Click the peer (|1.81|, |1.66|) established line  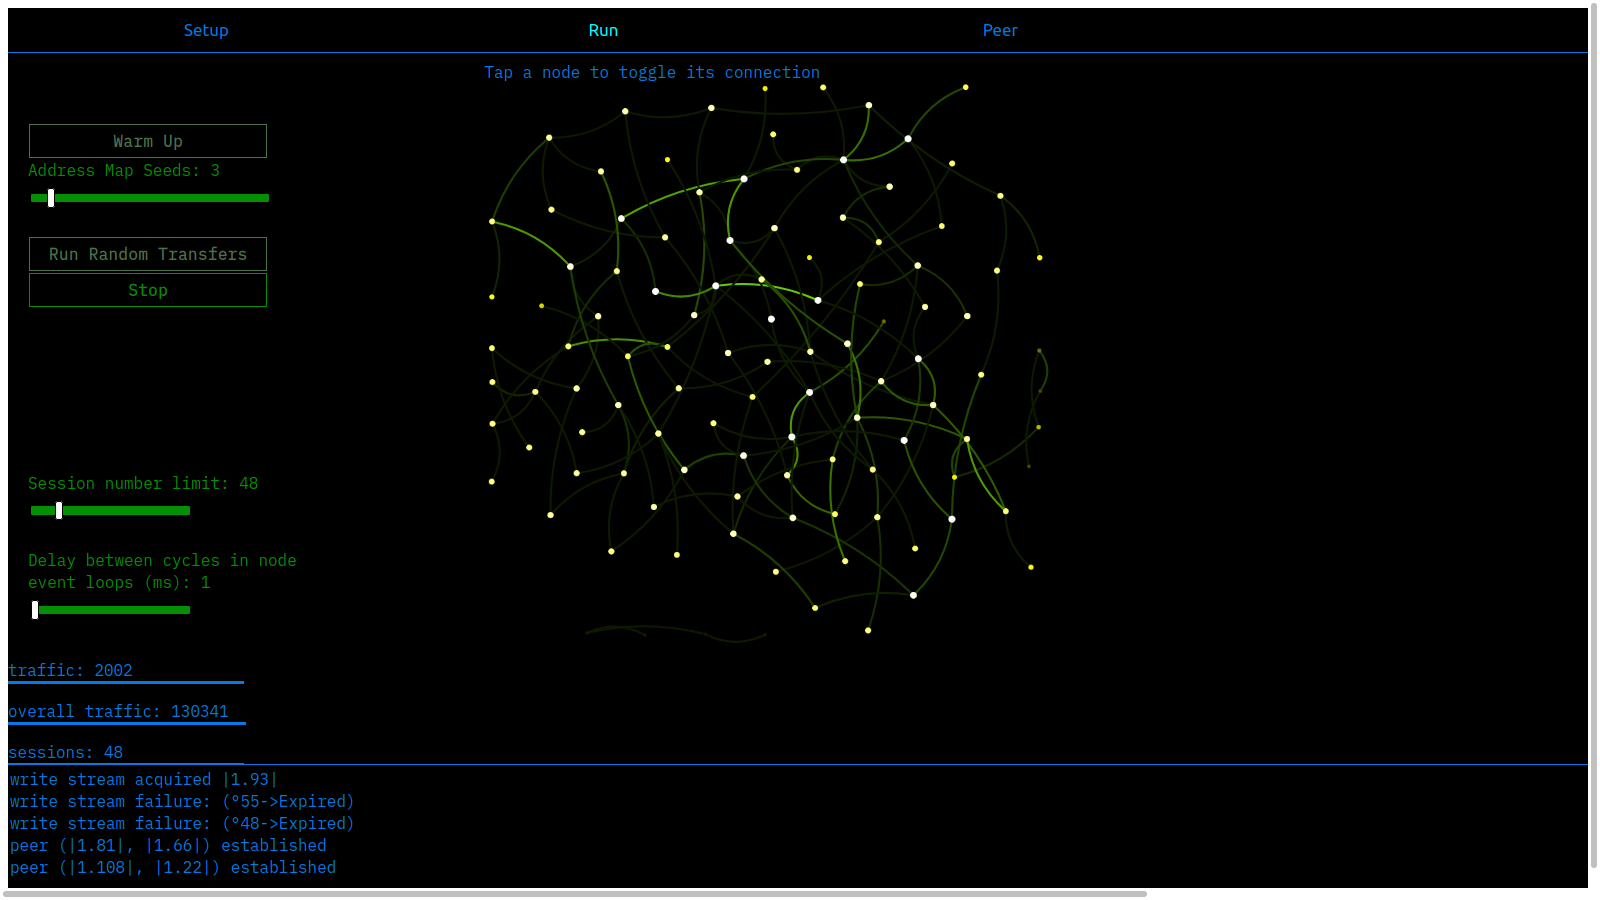(166, 845)
